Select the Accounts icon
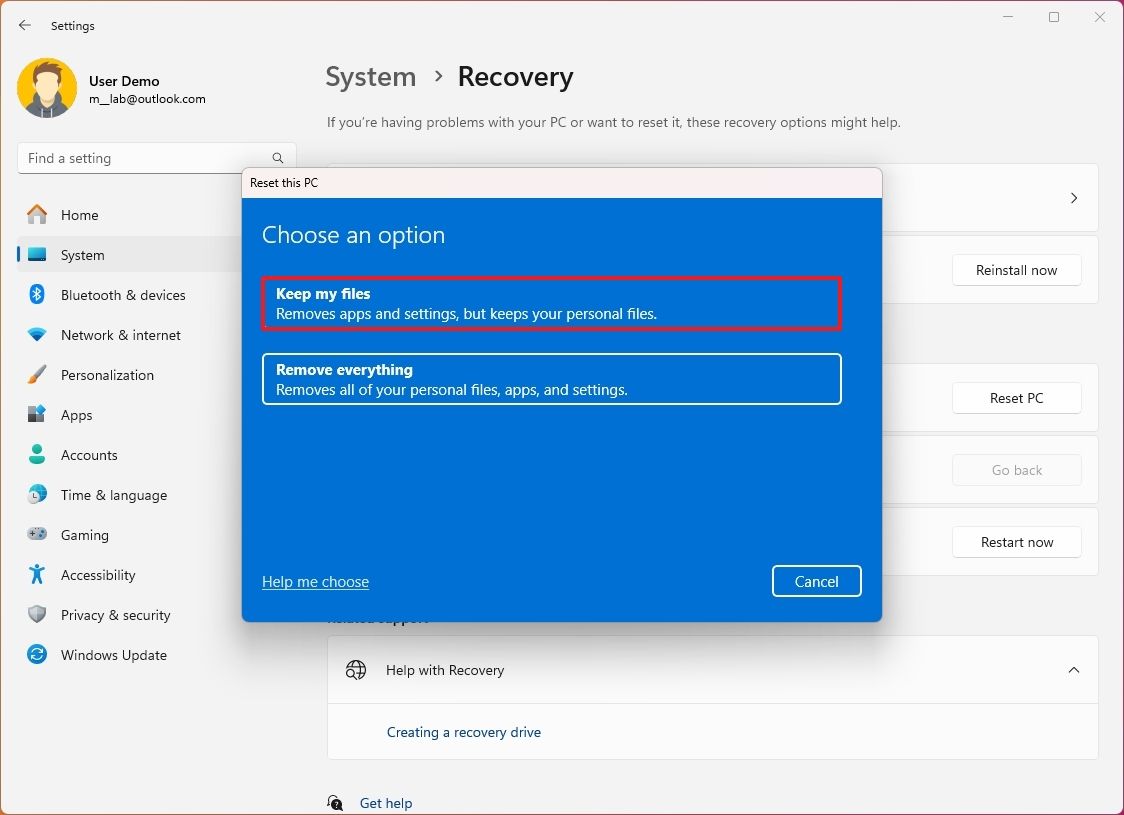Screen dimensions: 1124x815 pos(38,455)
